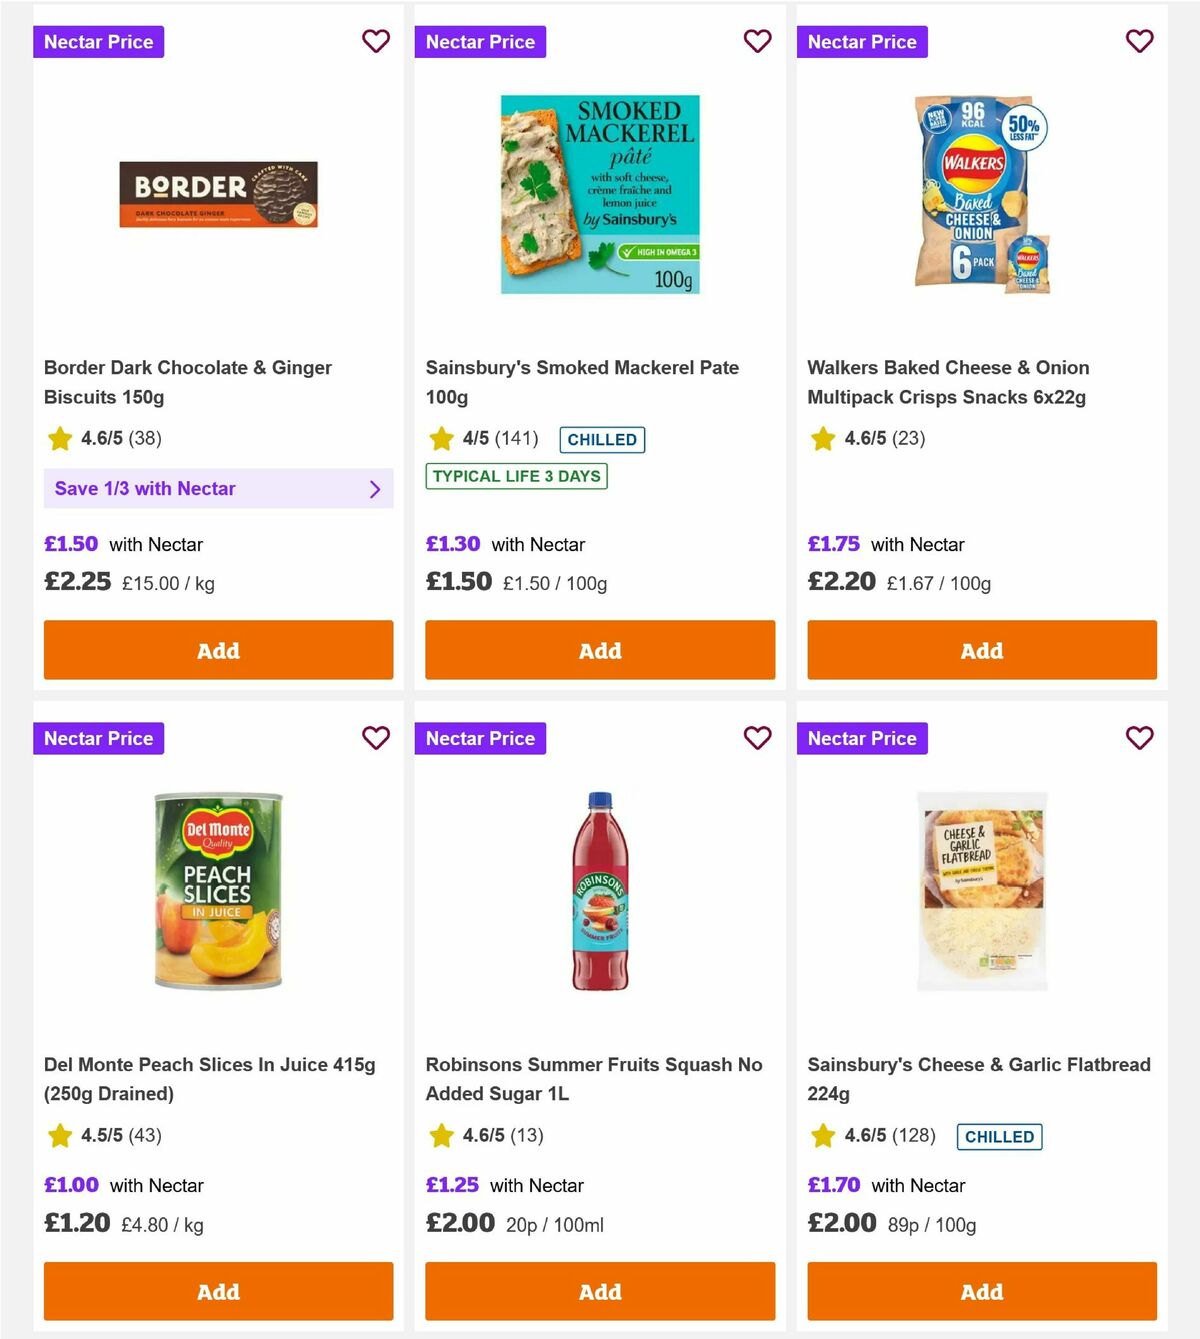Click the star icon on Del Monte peaches rating
The height and width of the screenshot is (1339, 1200).
(x=59, y=1135)
